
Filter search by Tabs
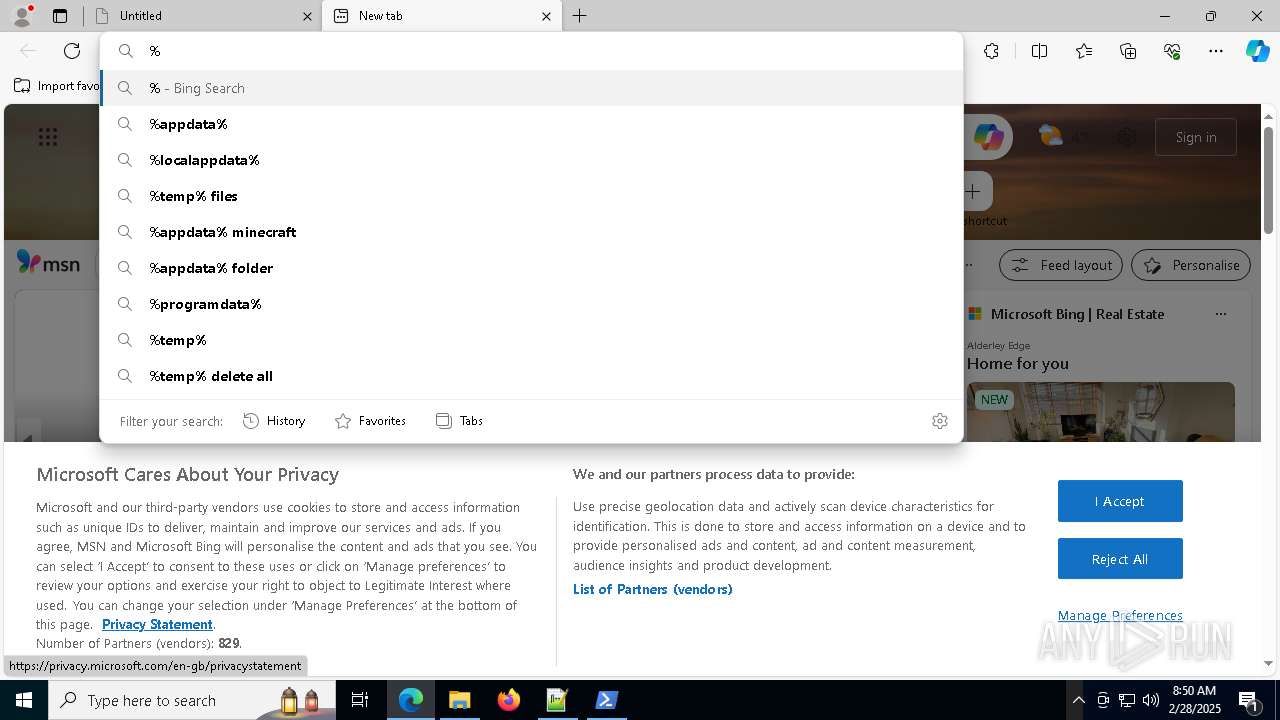[459, 421]
